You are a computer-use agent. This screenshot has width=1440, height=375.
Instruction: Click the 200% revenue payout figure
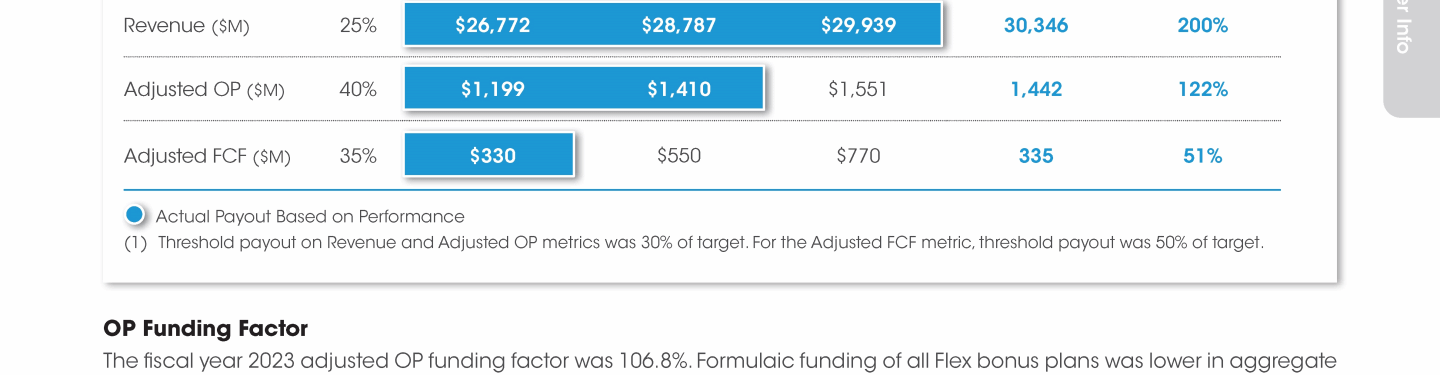pyautogui.click(x=1203, y=25)
